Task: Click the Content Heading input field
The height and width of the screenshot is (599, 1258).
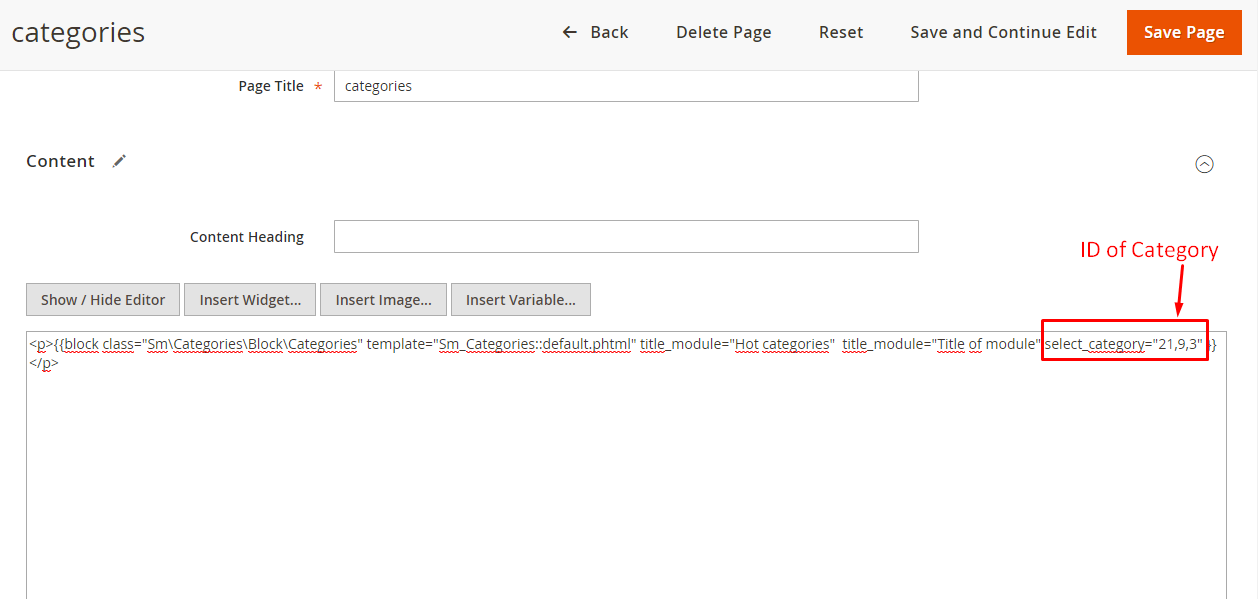Action: pyautogui.click(x=626, y=236)
